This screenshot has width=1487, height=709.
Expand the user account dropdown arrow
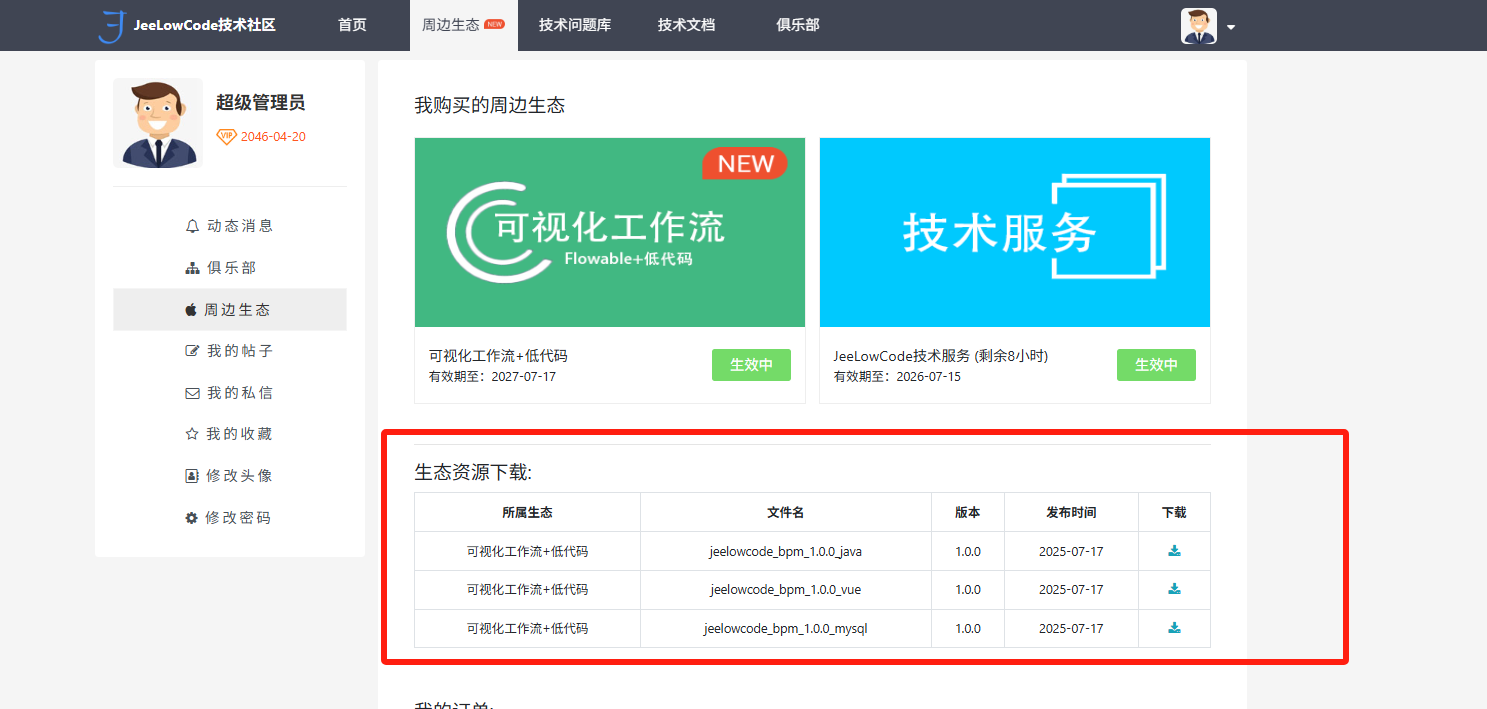(1231, 27)
